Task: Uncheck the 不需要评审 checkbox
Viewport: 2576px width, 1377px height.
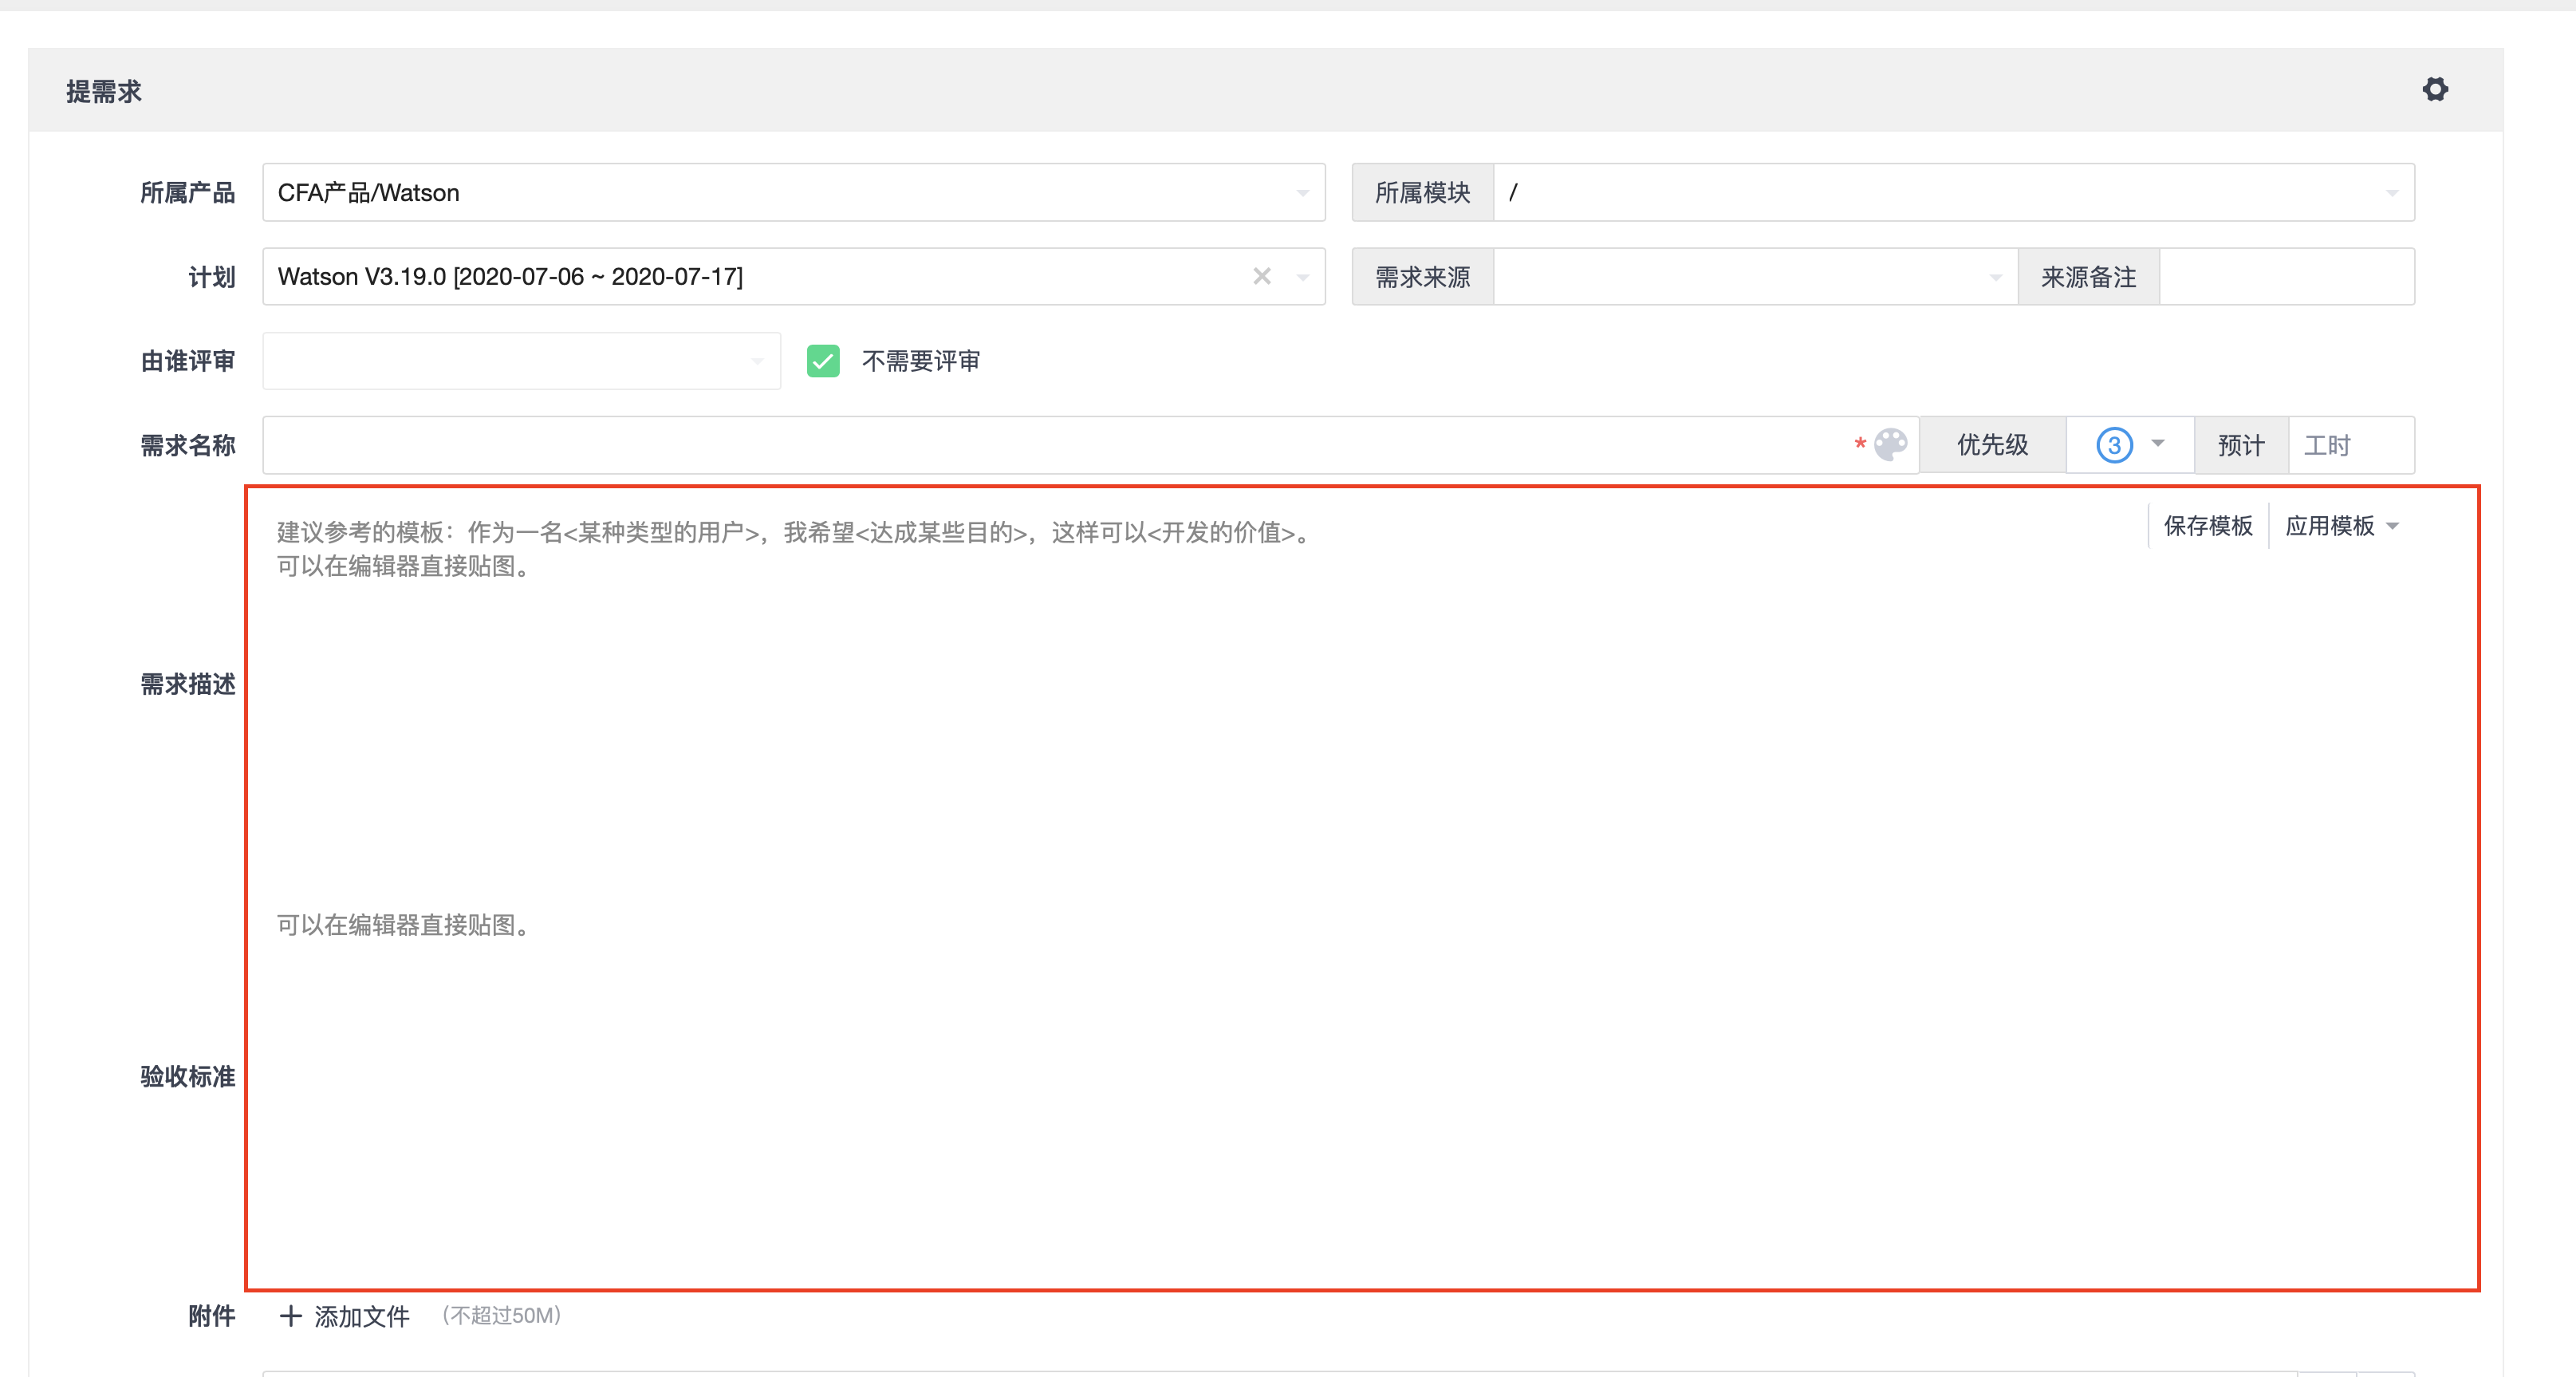Action: (x=823, y=361)
